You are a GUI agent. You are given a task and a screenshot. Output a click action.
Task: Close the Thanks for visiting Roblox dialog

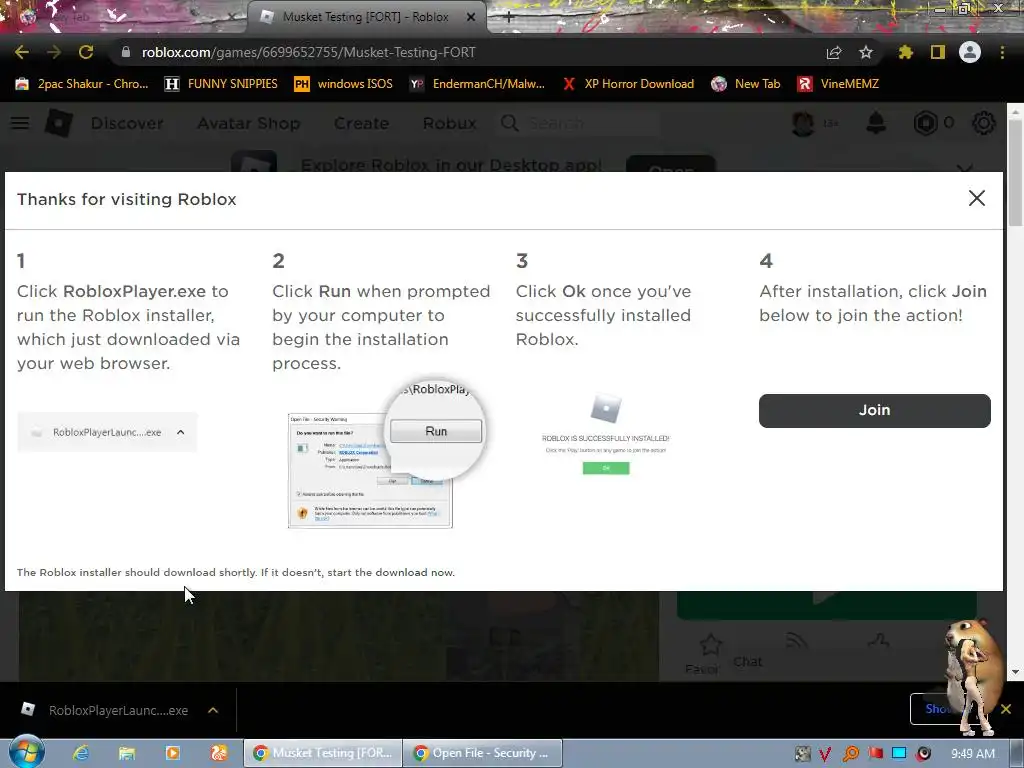click(976, 198)
